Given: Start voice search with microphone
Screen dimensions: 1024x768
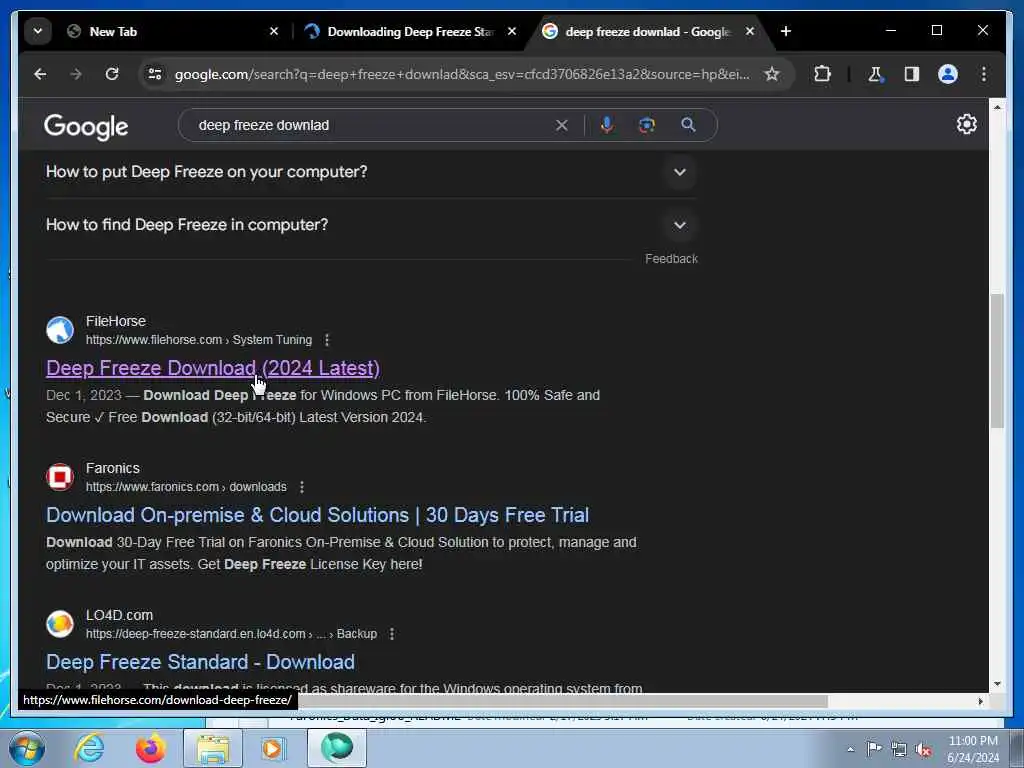Looking at the screenshot, I should pos(607,125).
